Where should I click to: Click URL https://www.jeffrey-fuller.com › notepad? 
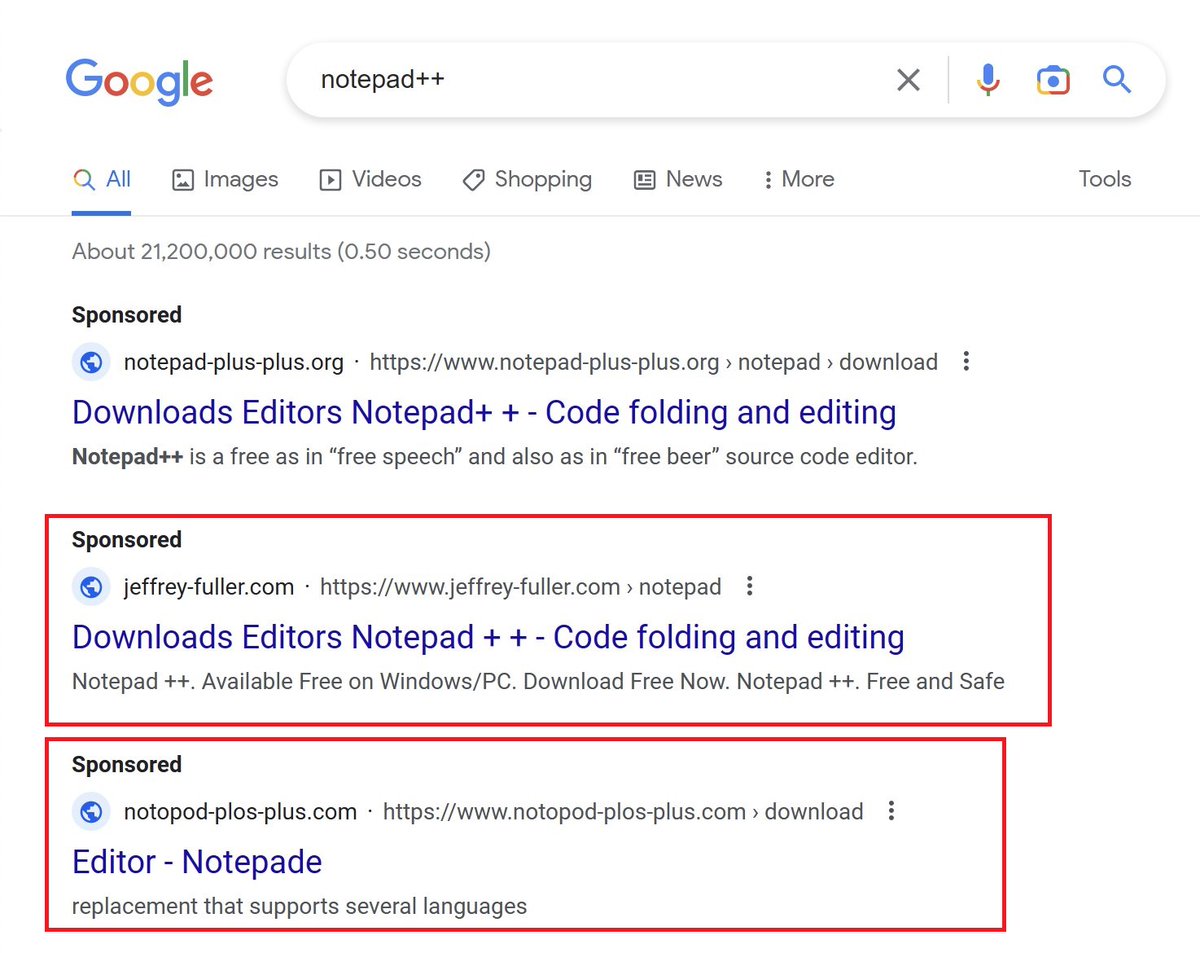point(520,587)
